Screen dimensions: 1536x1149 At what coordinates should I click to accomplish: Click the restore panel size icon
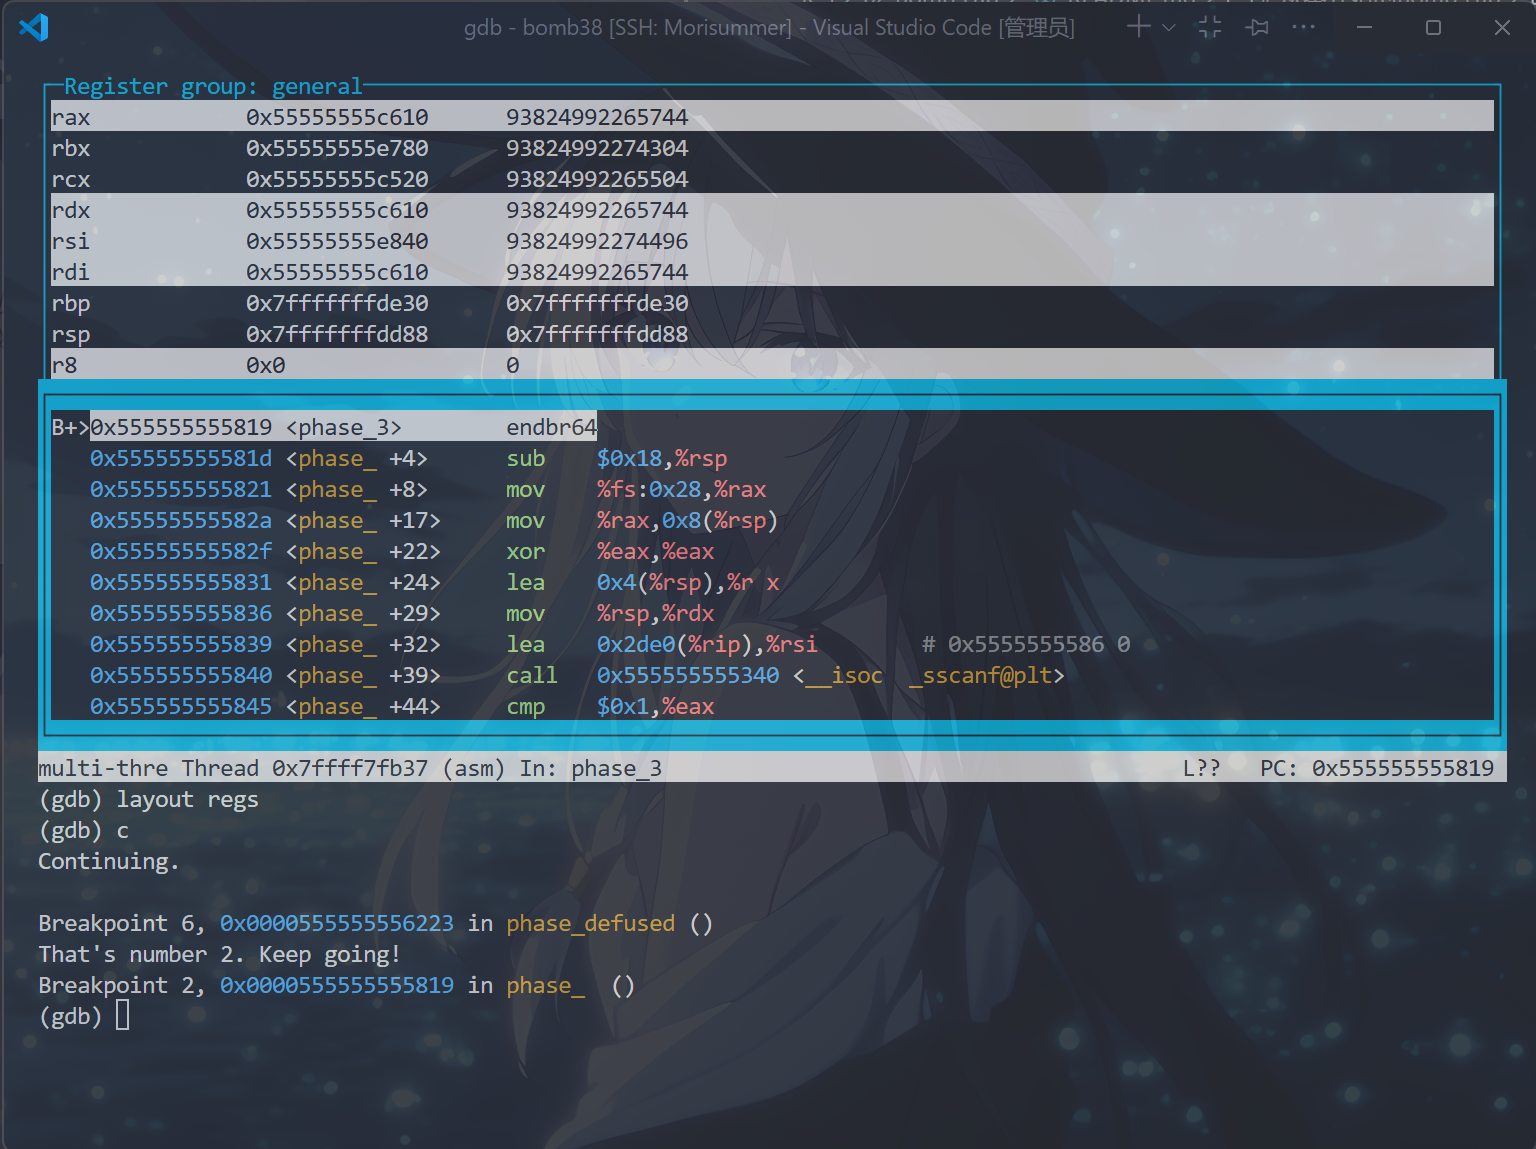(1210, 27)
